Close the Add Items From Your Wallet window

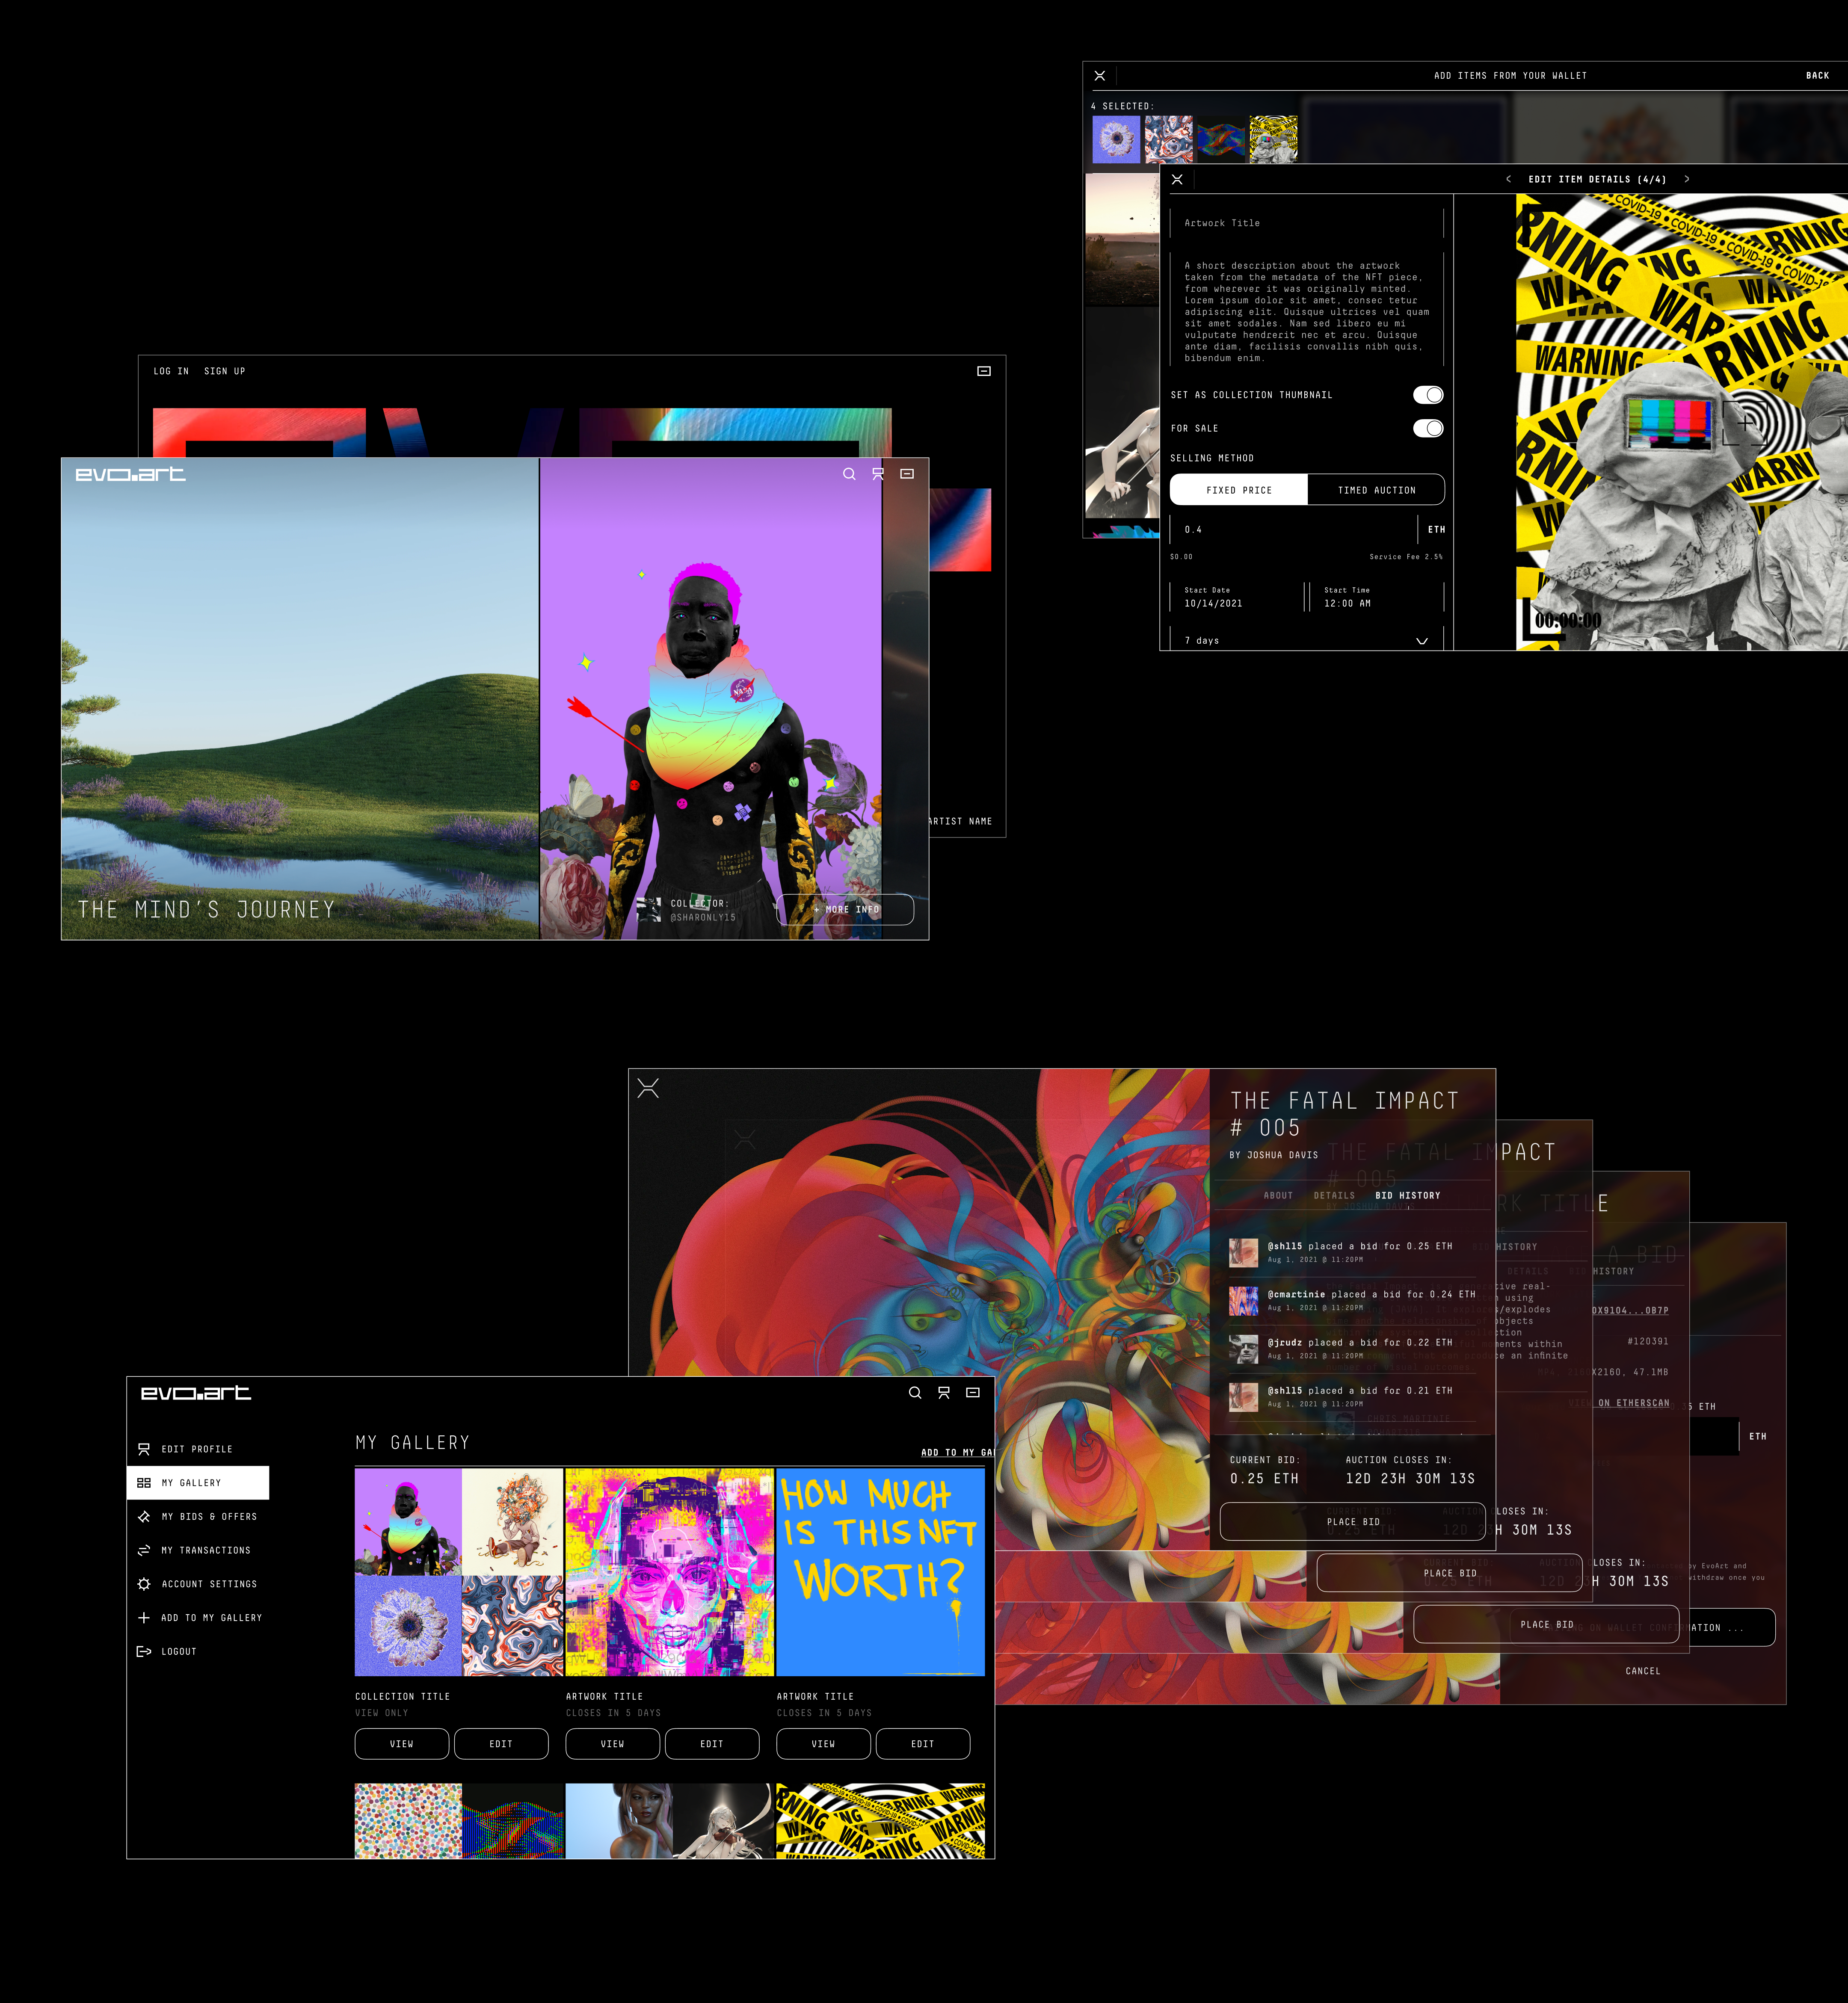(1100, 76)
